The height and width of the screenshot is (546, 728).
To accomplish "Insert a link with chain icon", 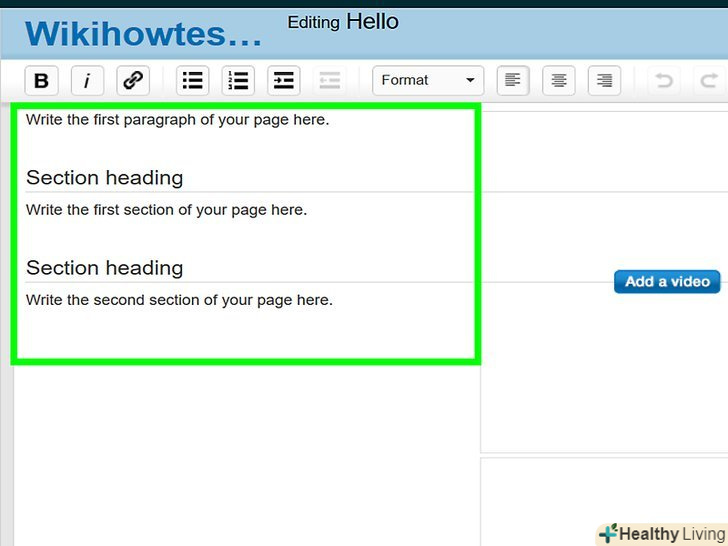I will pyautogui.click(x=133, y=81).
